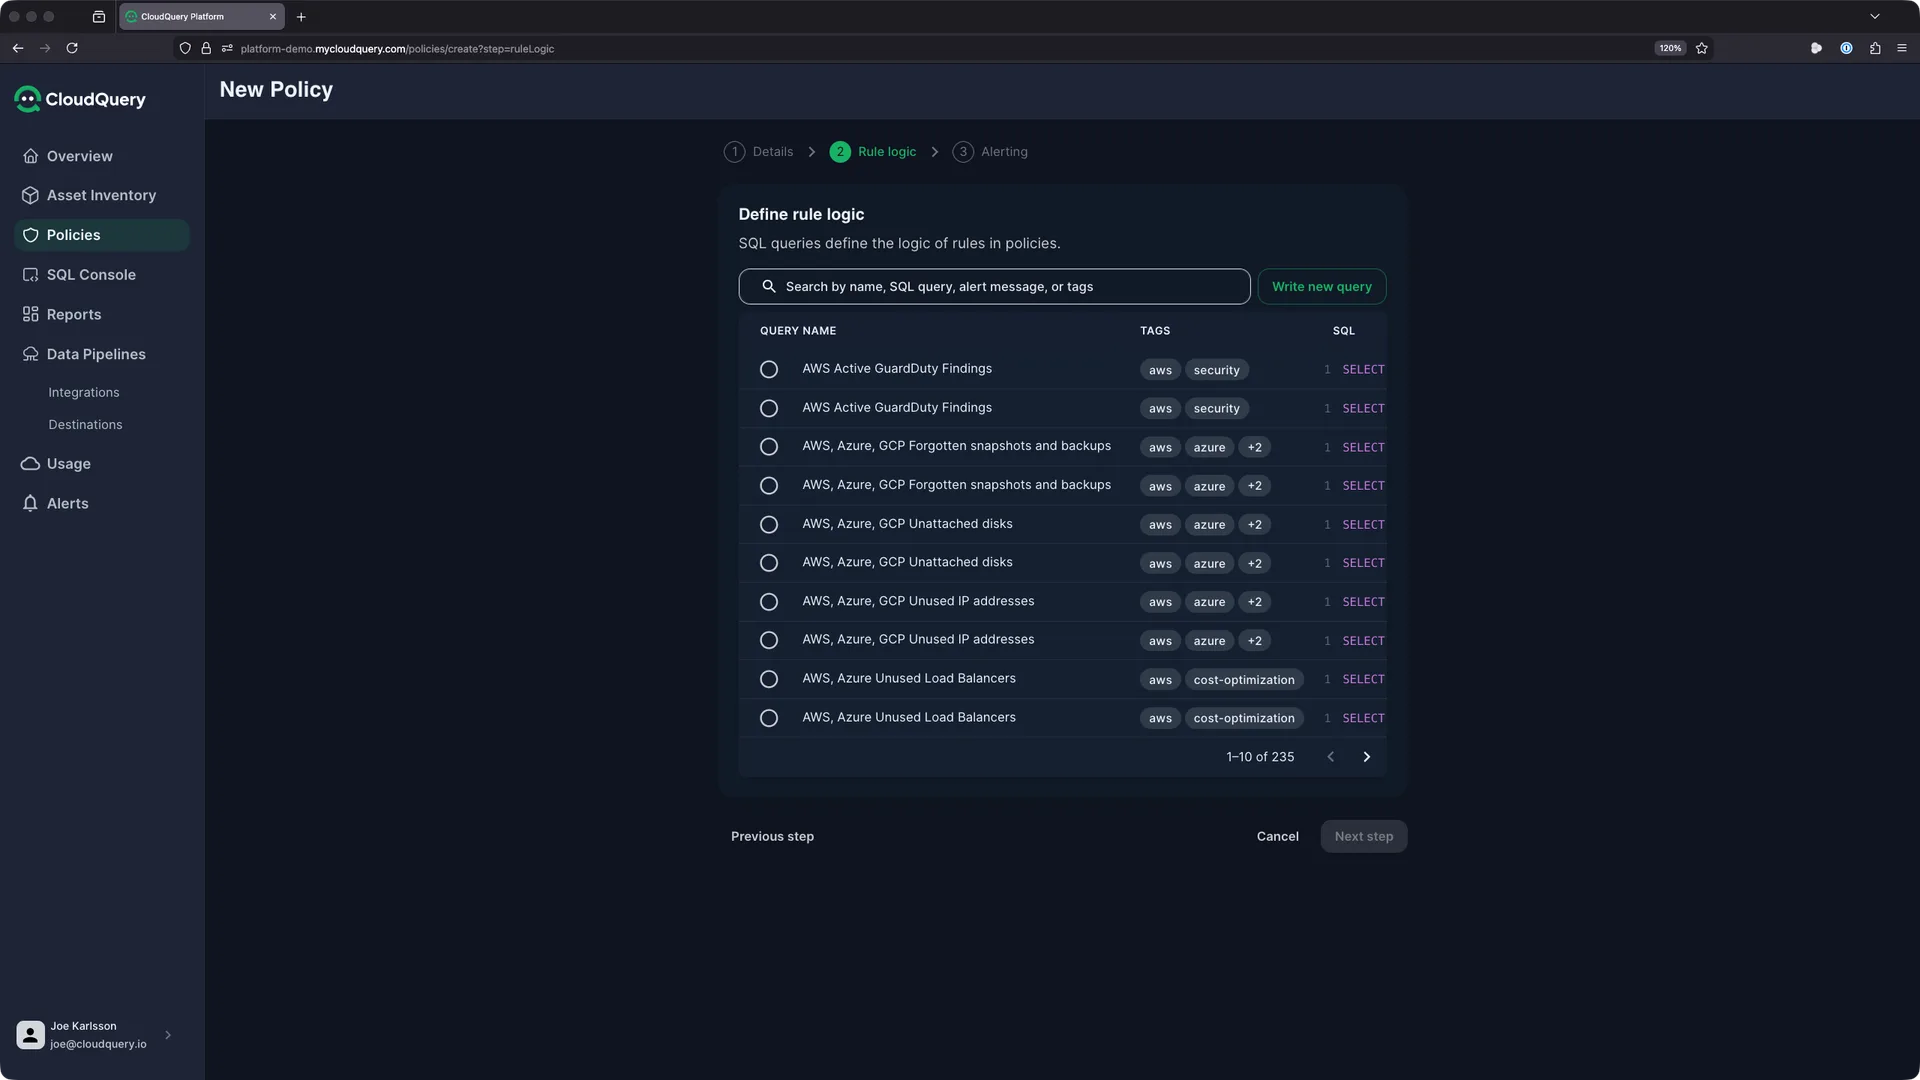Click the Alerts bell icon
1920x1080 pixels.
pyautogui.click(x=31, y=503)
